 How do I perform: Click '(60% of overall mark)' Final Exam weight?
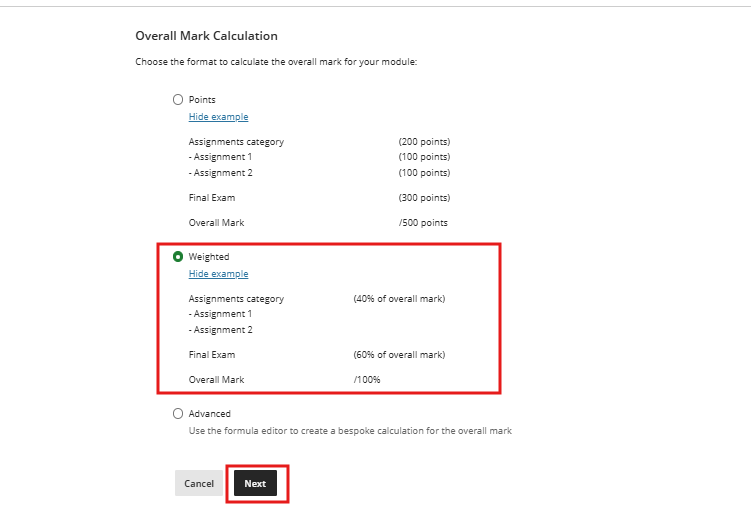[x=399, y=355]
